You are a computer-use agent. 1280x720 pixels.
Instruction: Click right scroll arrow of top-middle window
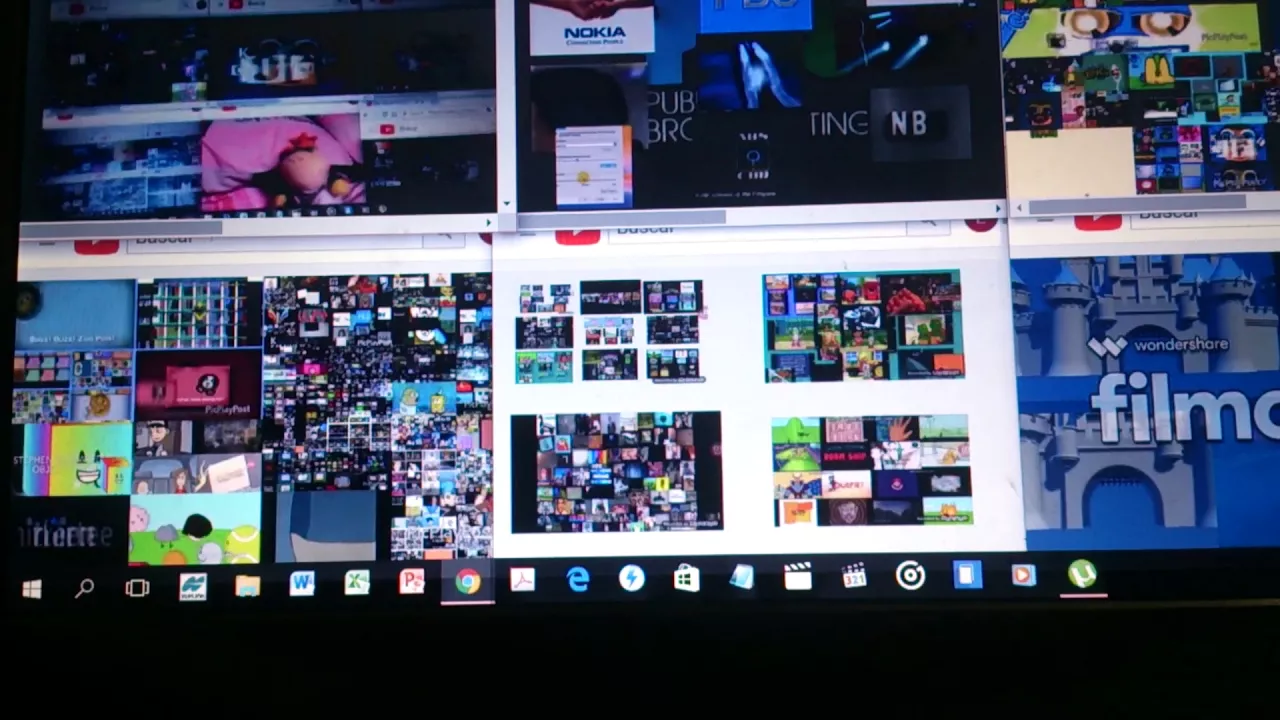[999, 208]
